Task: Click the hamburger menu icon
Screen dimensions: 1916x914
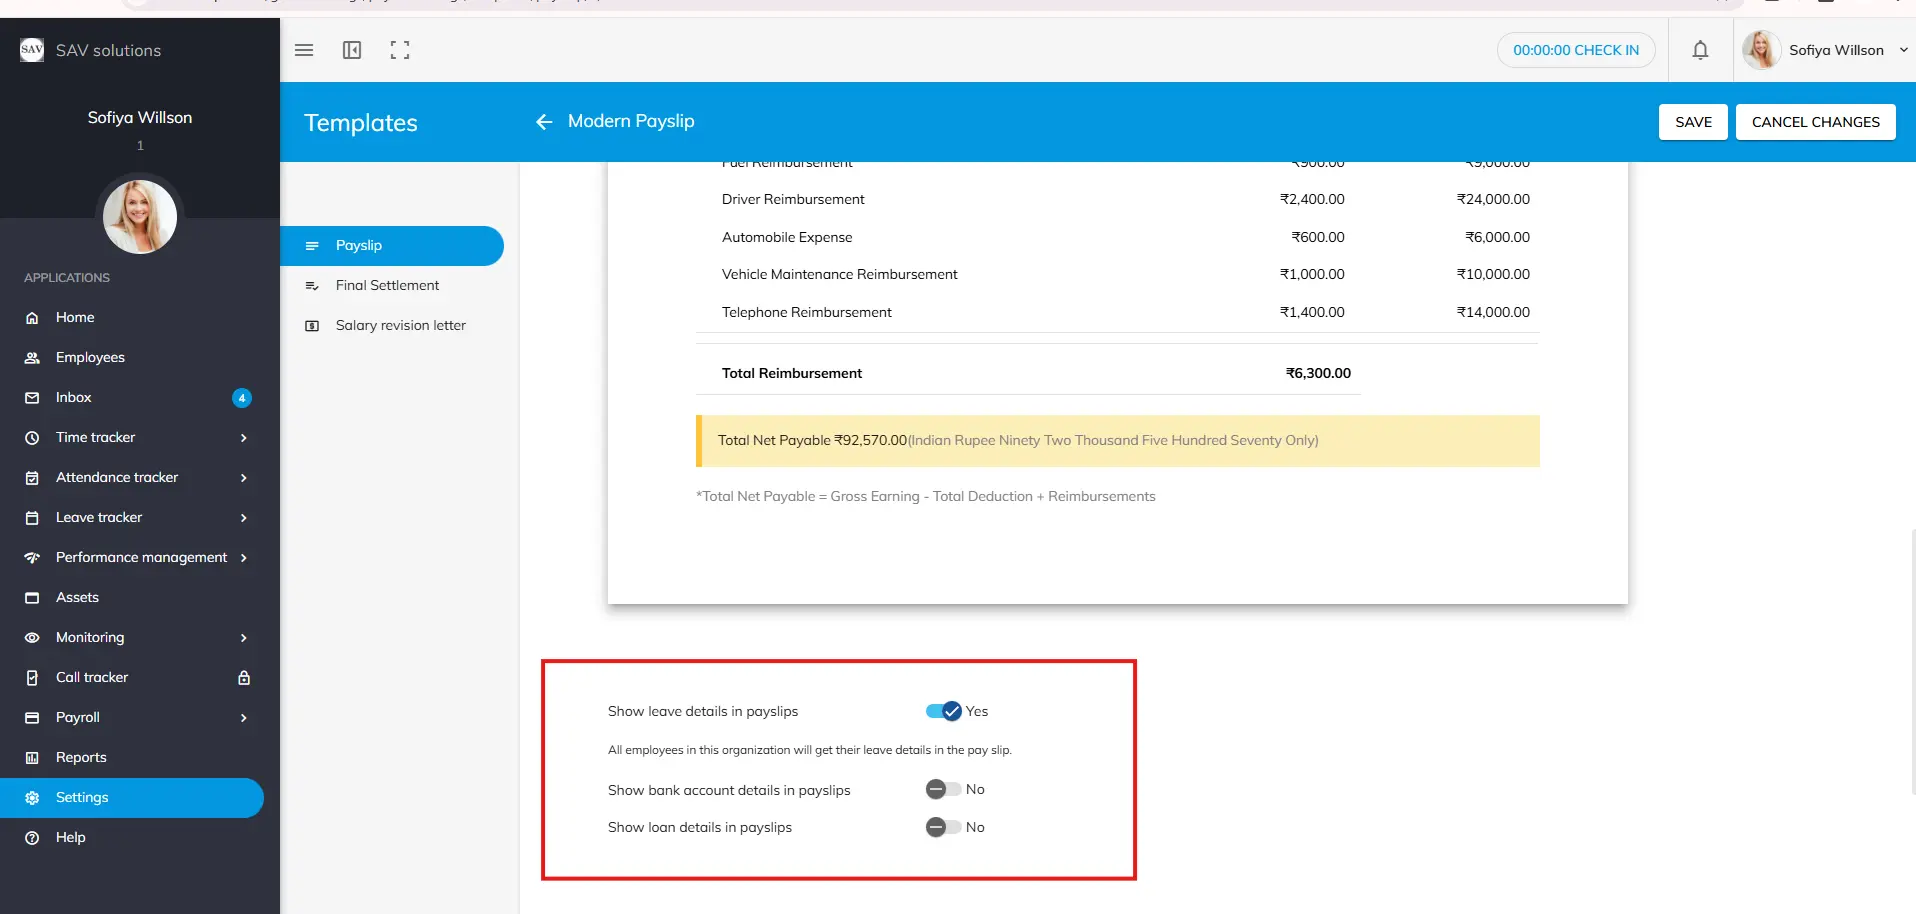Action: (x=304, y=50)
